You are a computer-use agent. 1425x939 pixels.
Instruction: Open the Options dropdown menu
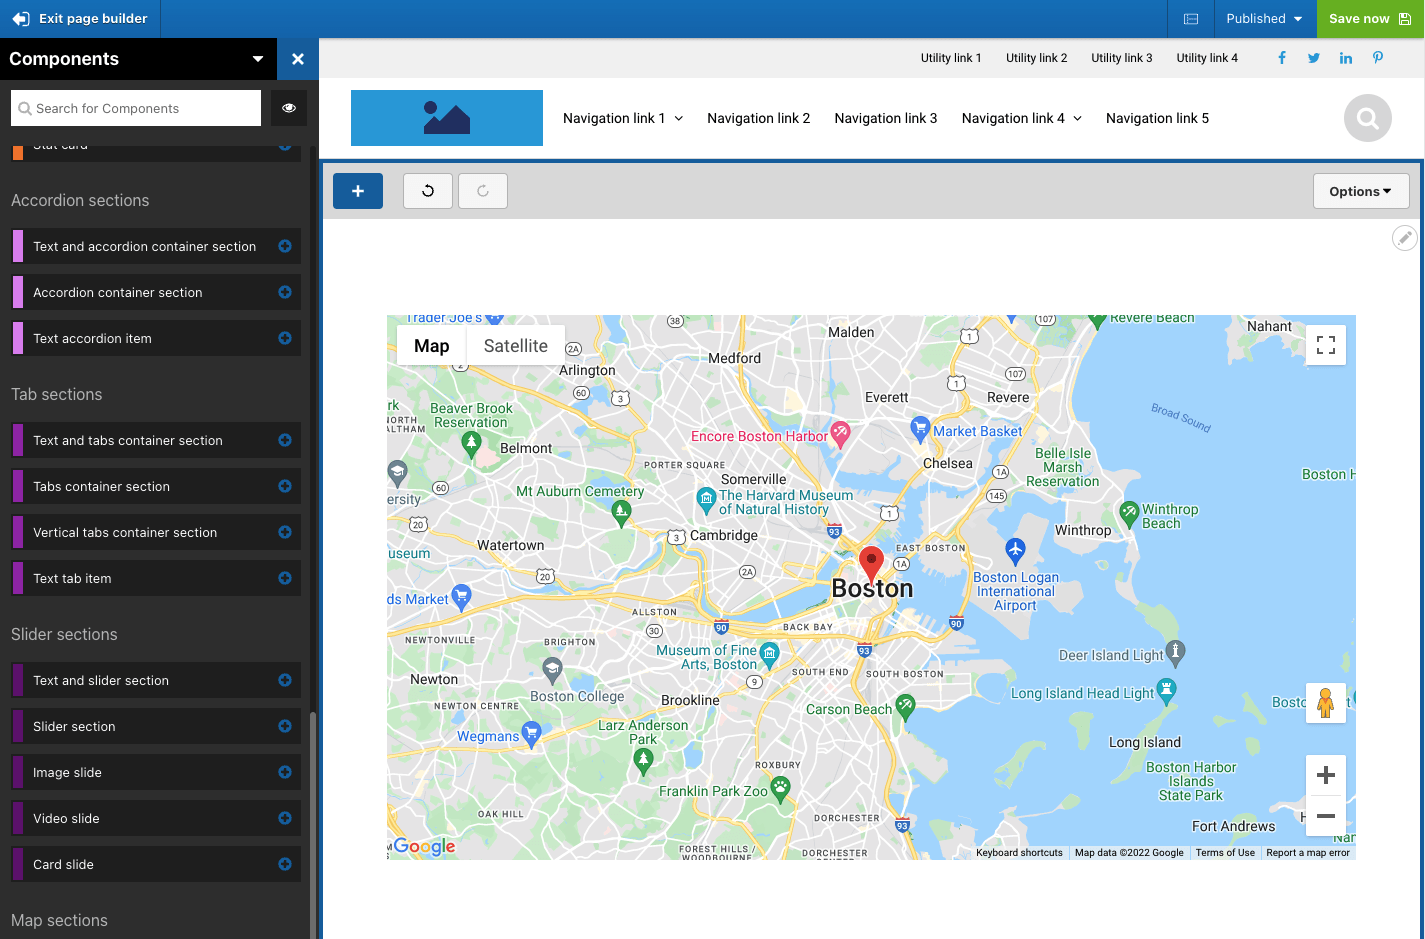click(x=1361, y=191)
